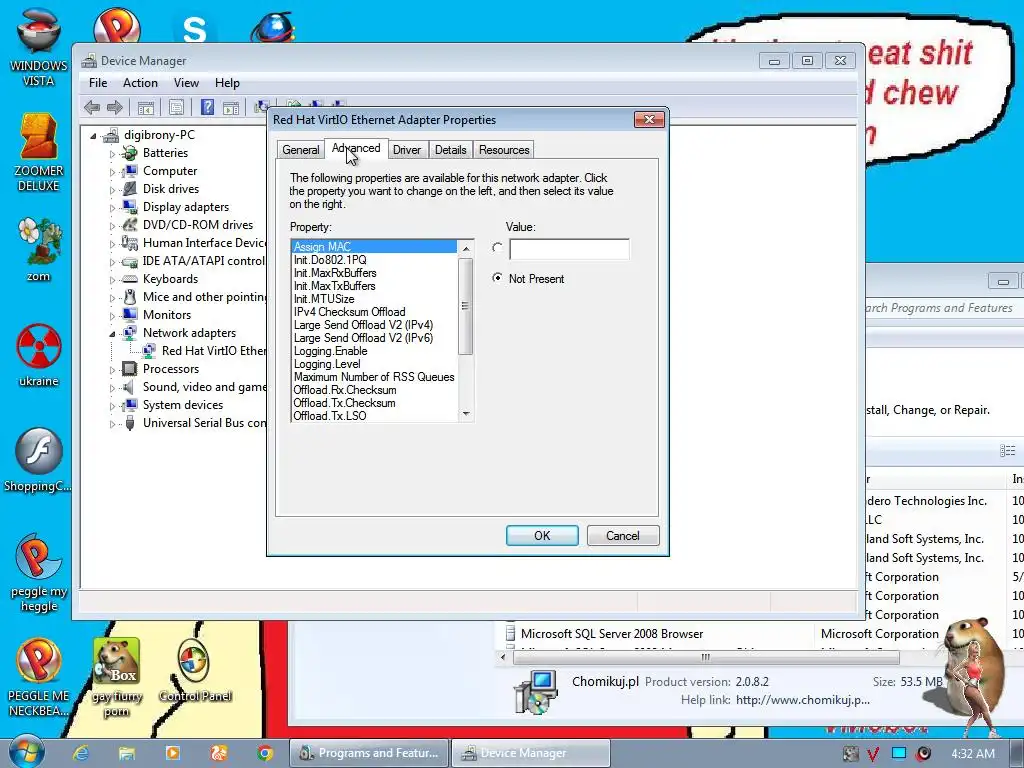
Task: Open the Help menu
Action: (227, 83)
